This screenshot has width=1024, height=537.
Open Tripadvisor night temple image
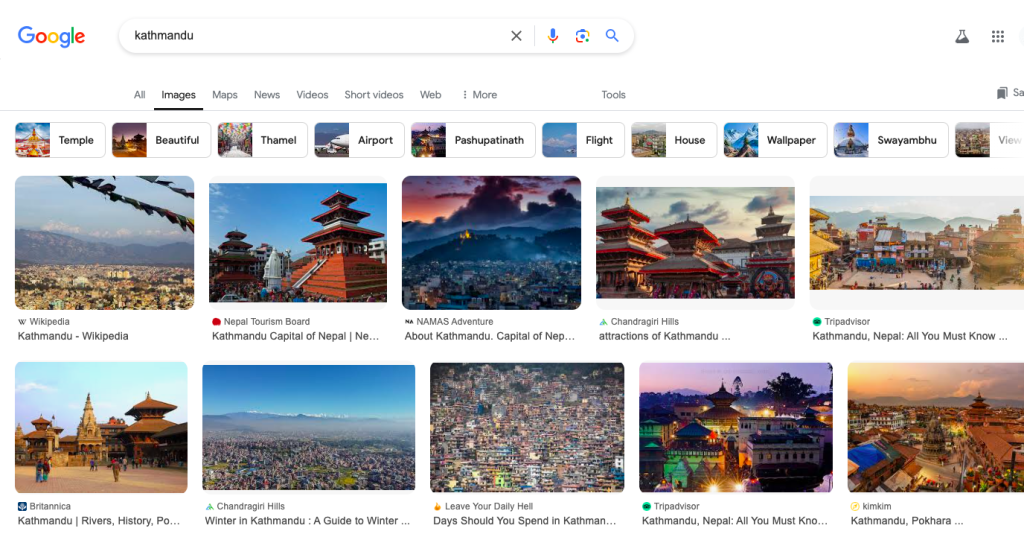736,427
